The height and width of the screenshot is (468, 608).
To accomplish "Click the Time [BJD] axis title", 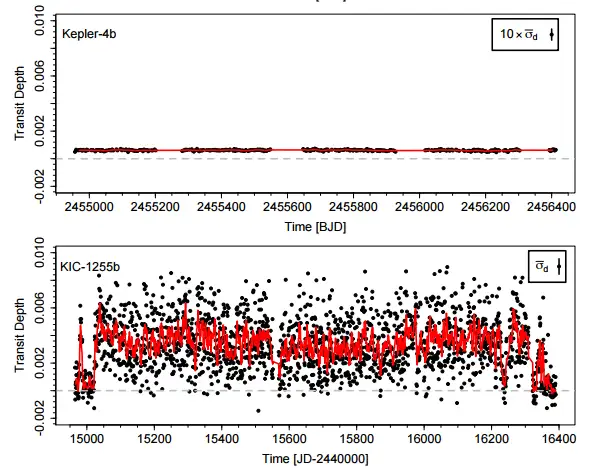I will pyautogui.click(x=315, y=228).
